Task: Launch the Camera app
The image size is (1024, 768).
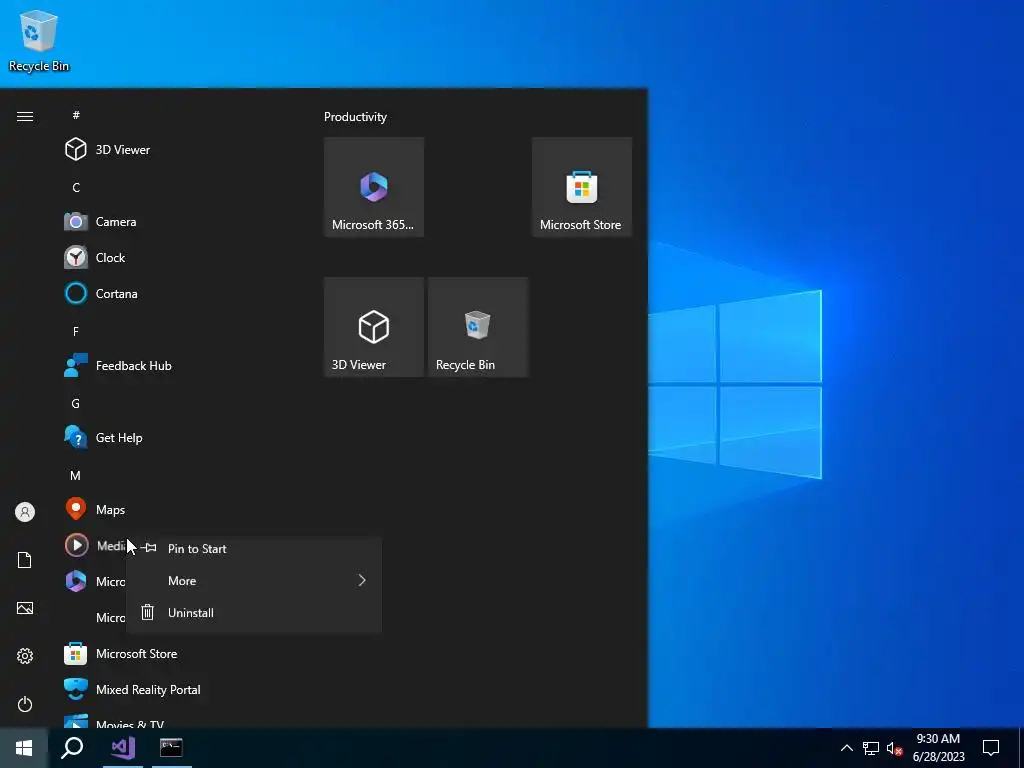Action: point(101,221)
